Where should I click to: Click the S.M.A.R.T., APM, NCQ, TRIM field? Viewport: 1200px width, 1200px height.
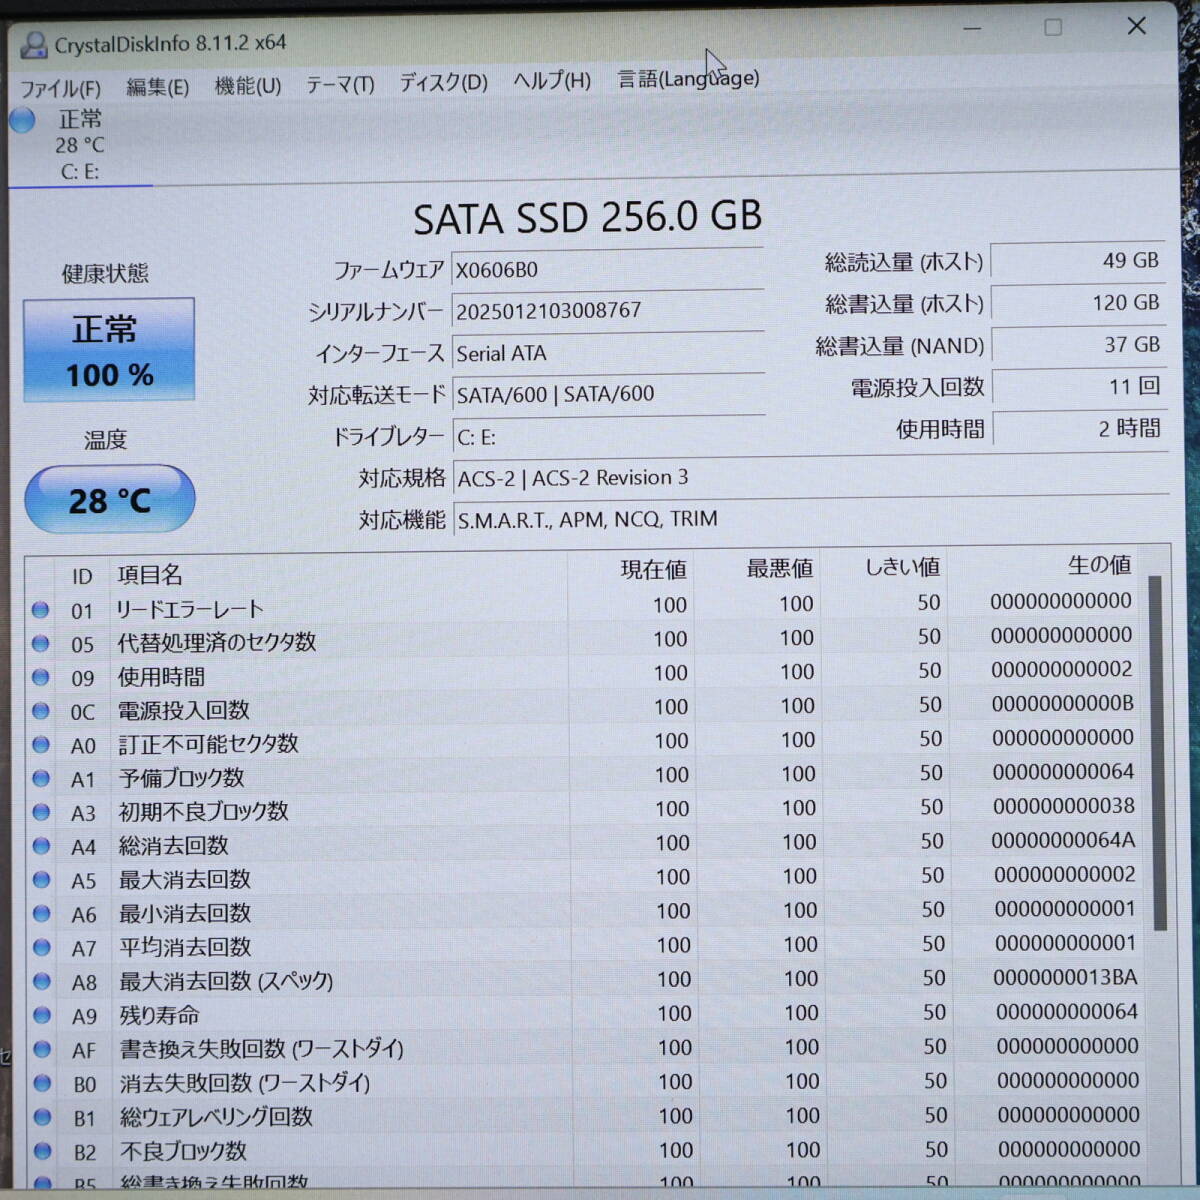(x=811, y=519)
